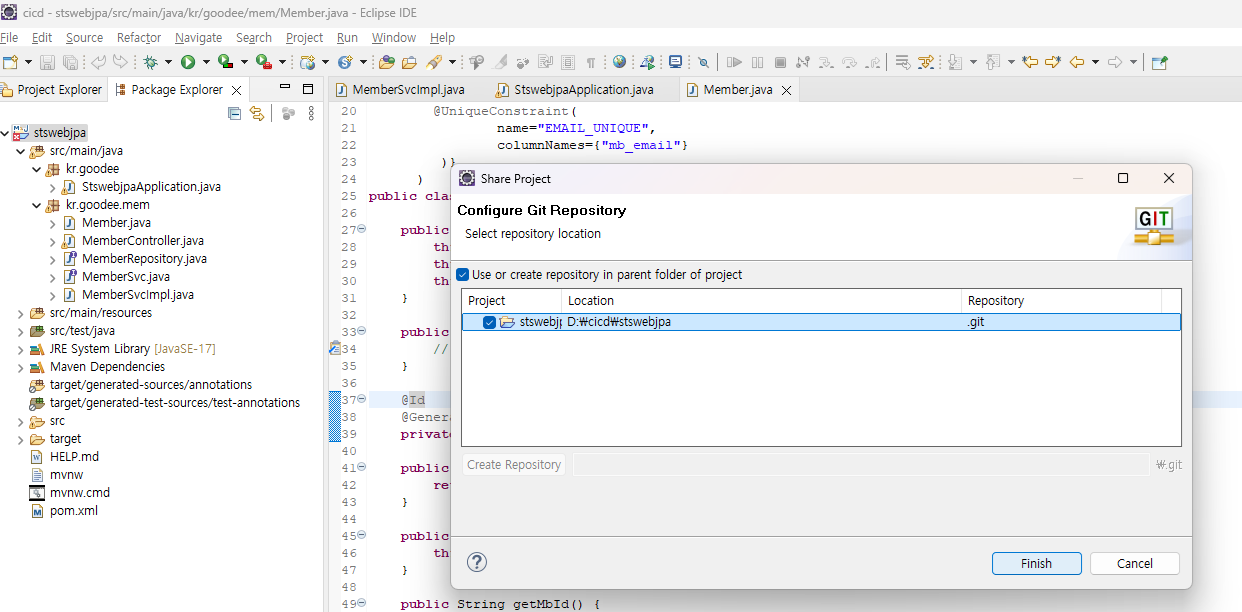
Task: Click the Open Task folder icon
Action: pyautogui.click(x=409, y=62)
